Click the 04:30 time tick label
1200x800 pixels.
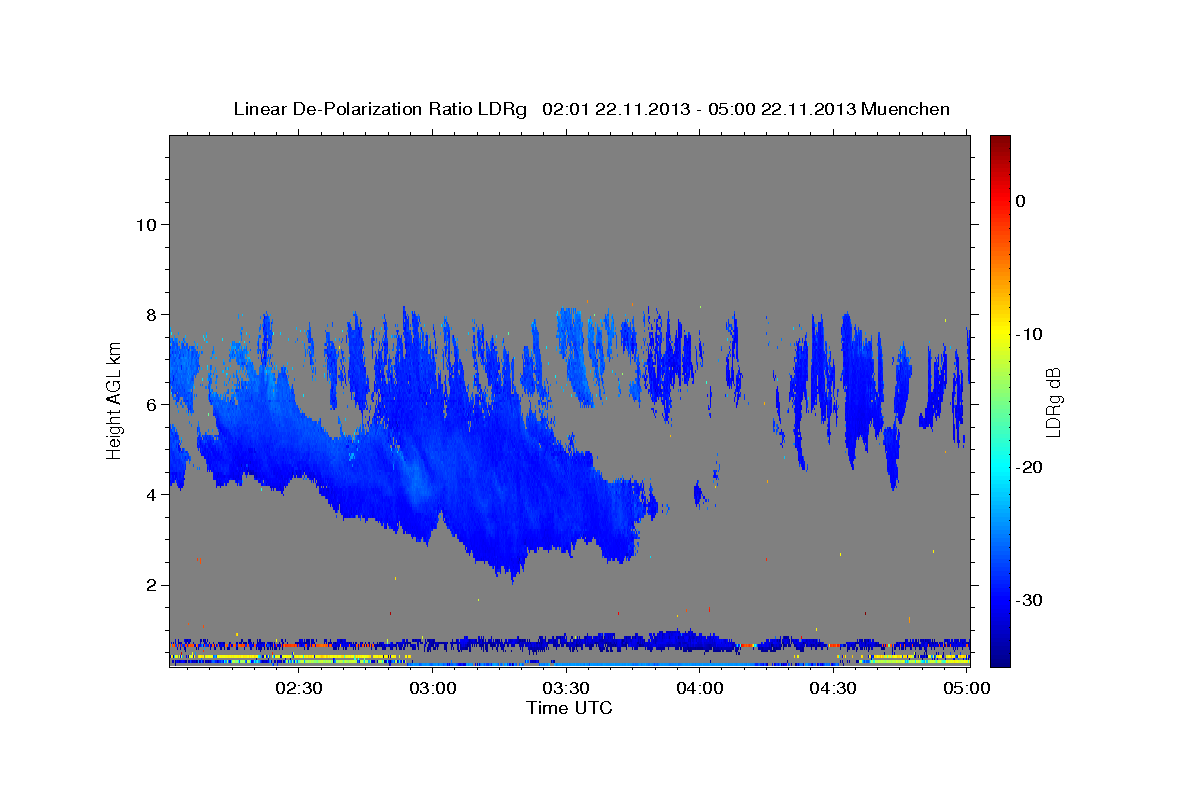833,688
